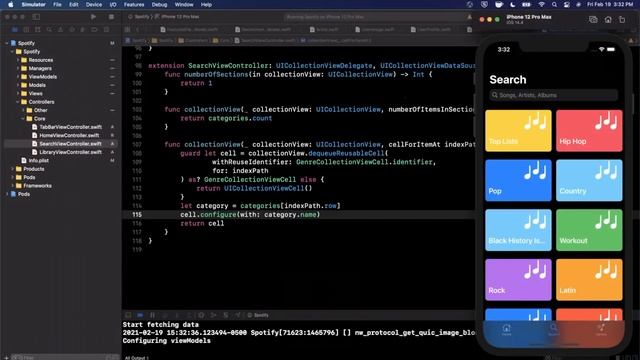Pause program execution in the debug bar
Screen dimensions: 640x360
pyautogui.click(x=152, y=315)
